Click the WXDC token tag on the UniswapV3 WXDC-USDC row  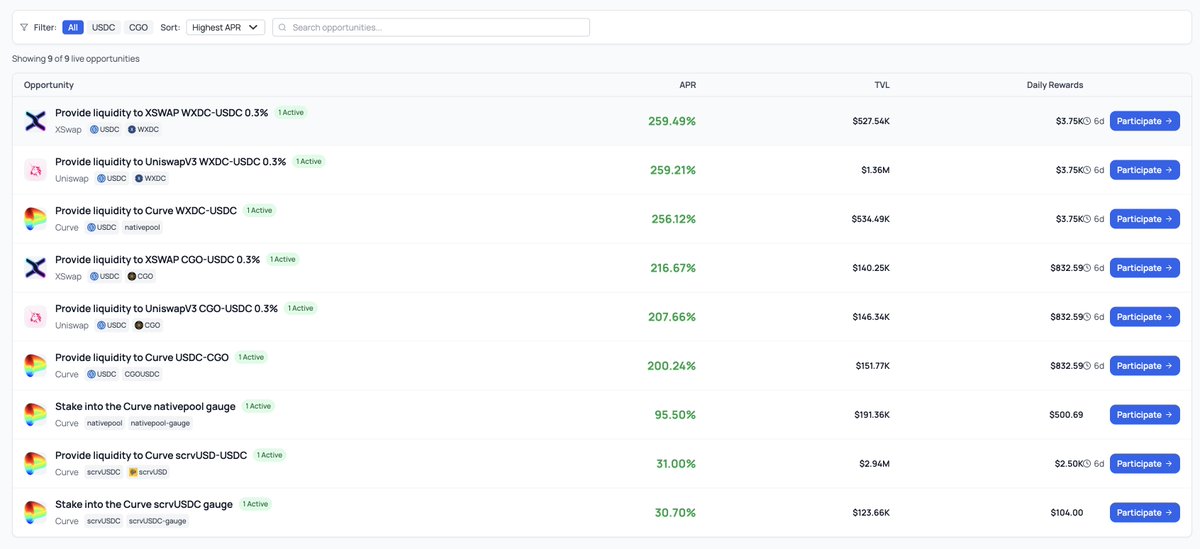[x=150, y=179]
